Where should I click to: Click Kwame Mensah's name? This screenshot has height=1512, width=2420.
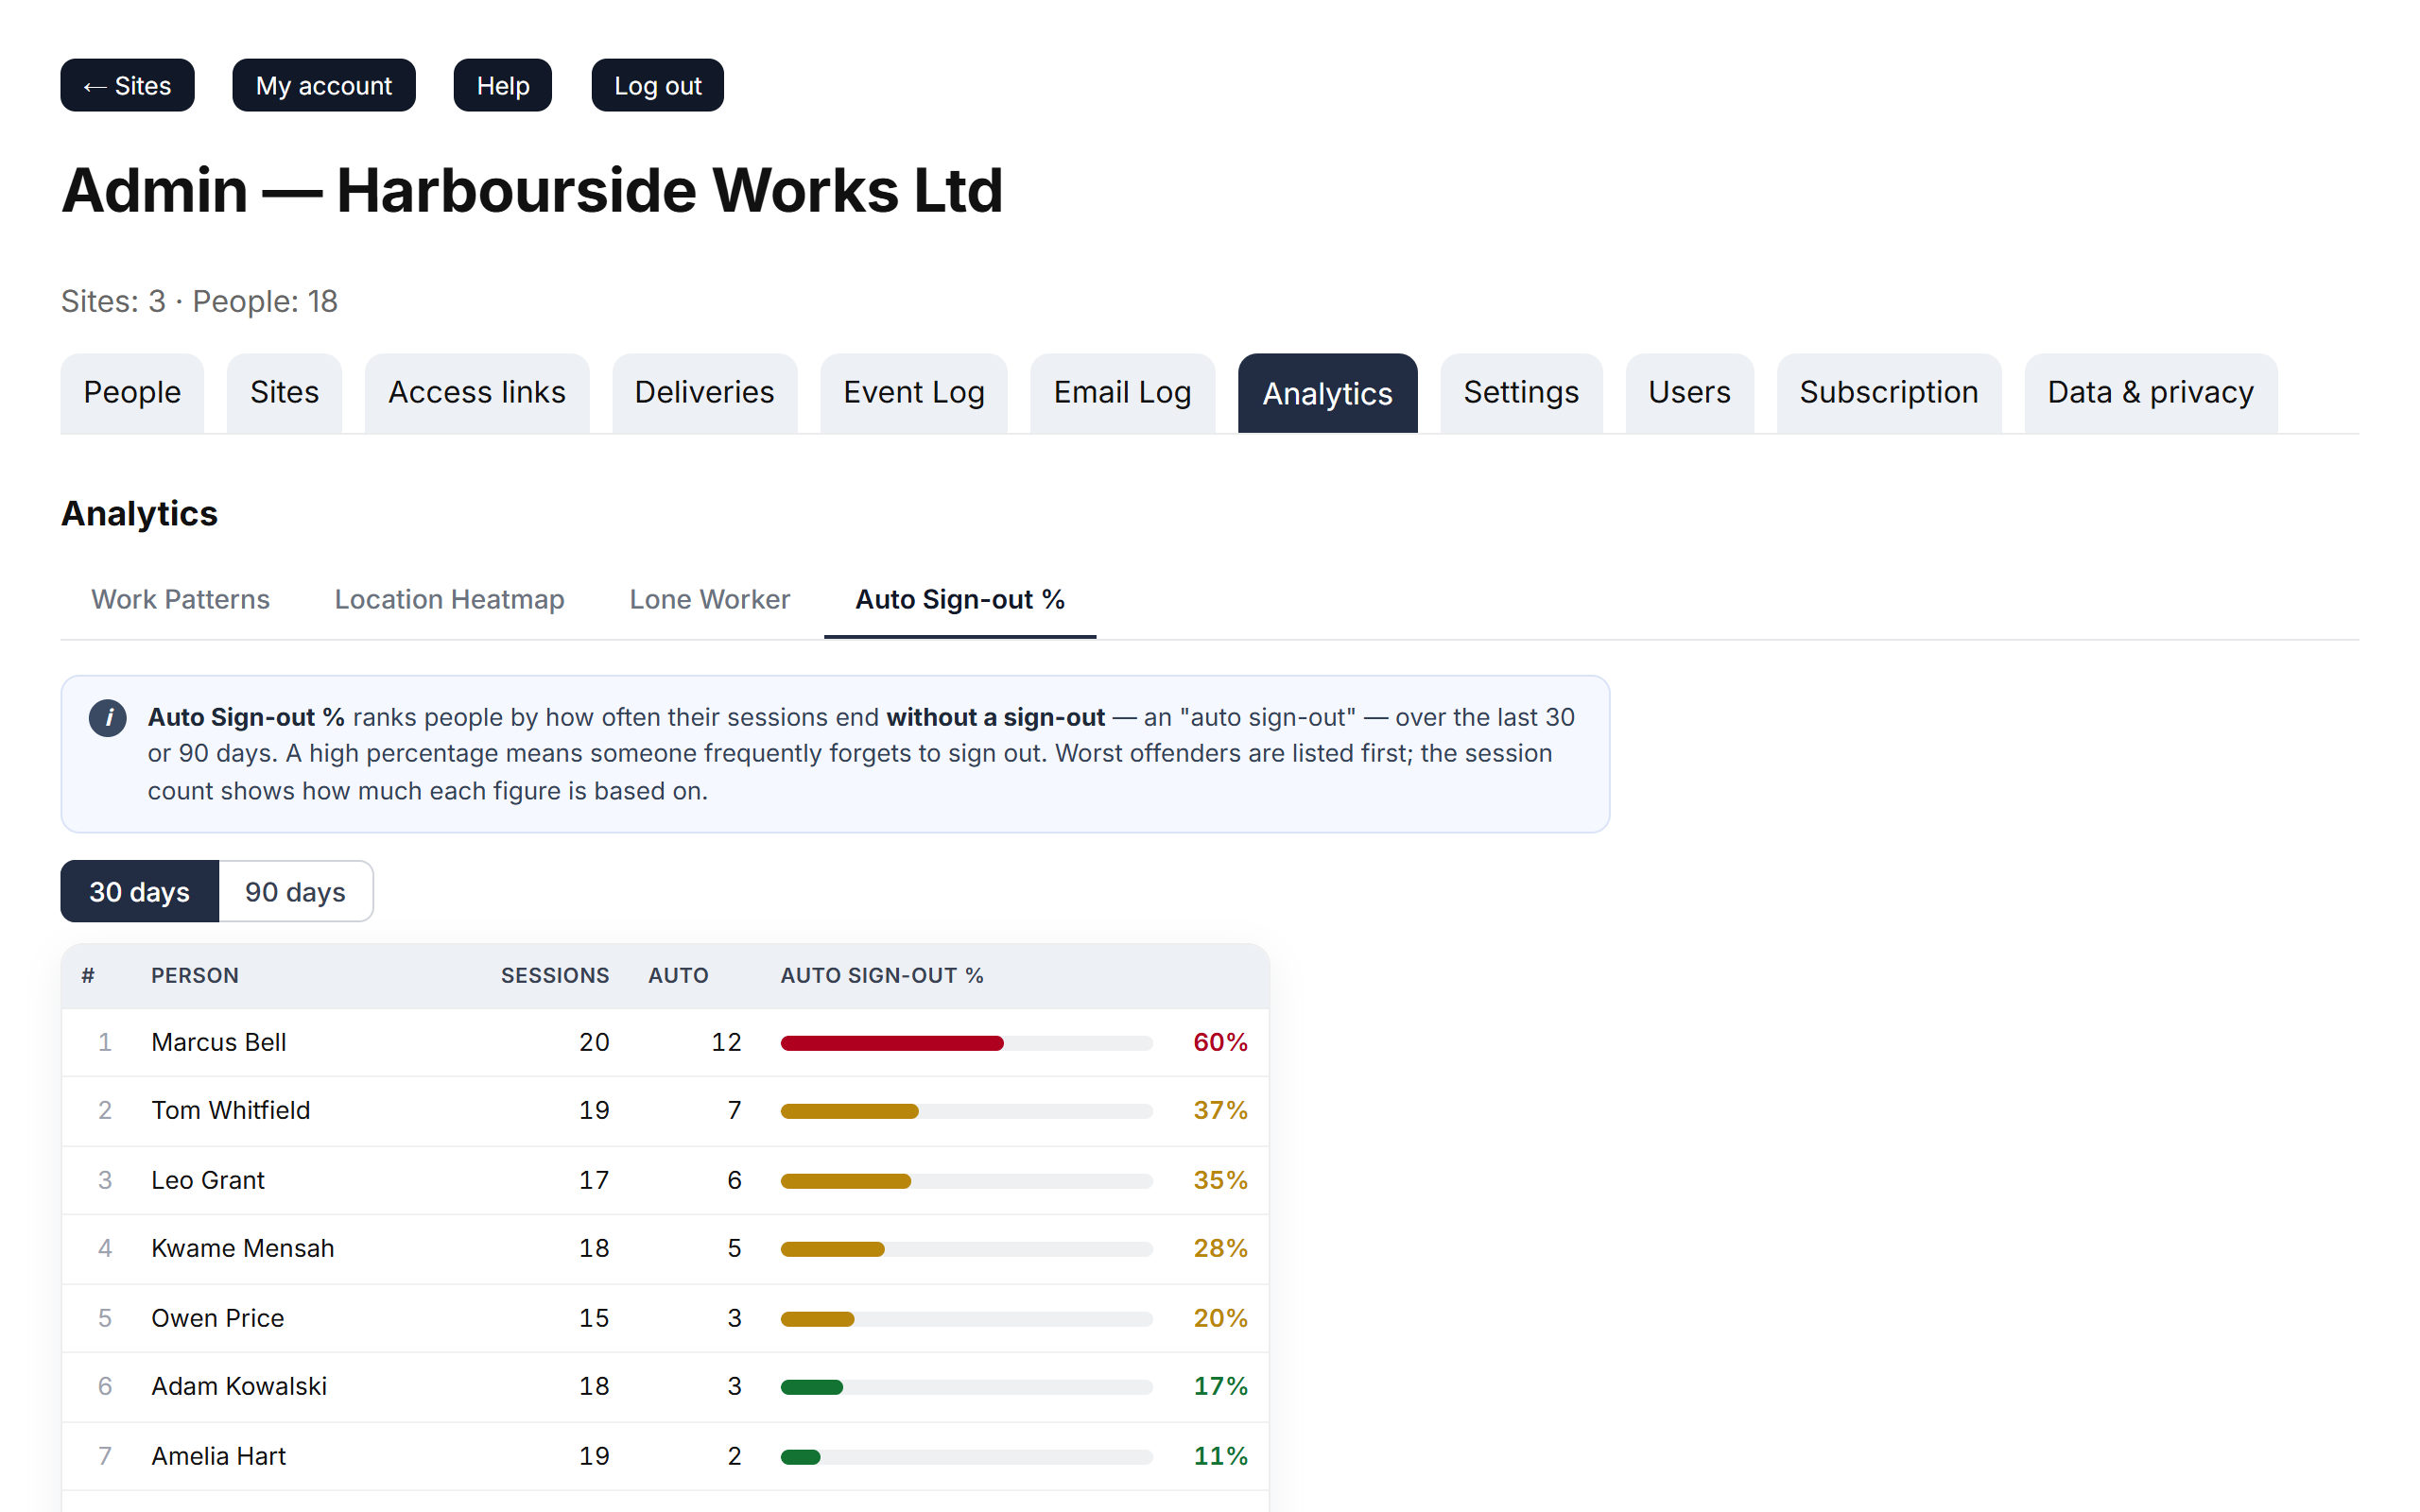coord(243,1248)
